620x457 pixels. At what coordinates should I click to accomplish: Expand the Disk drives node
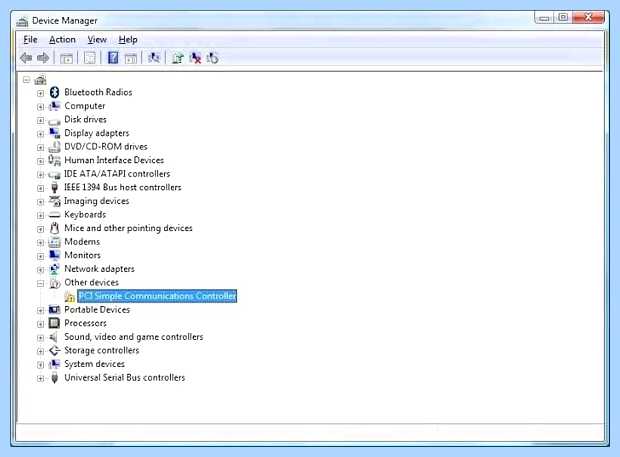pos(40,120)
